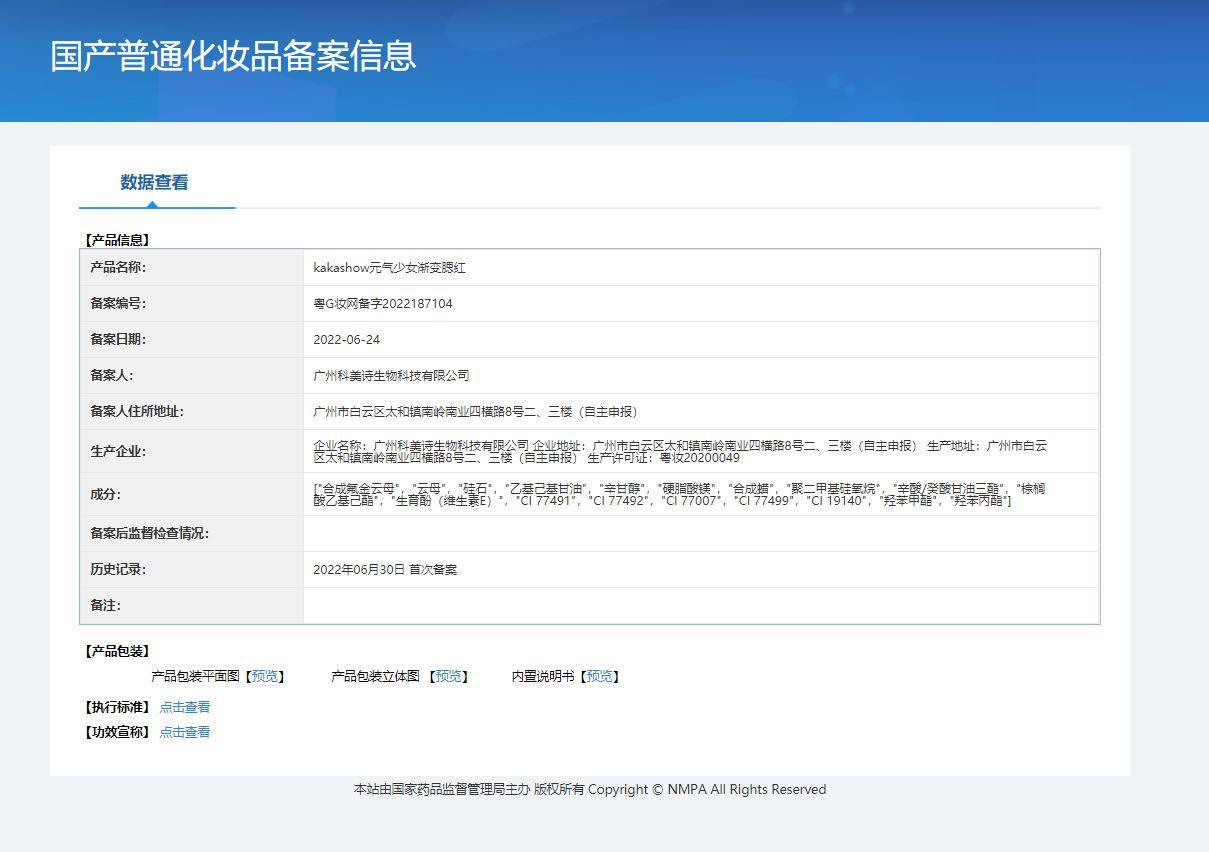Select the filing date 2022-06-24
Viewport: 1209px width, 852px height.
point(346,340)
